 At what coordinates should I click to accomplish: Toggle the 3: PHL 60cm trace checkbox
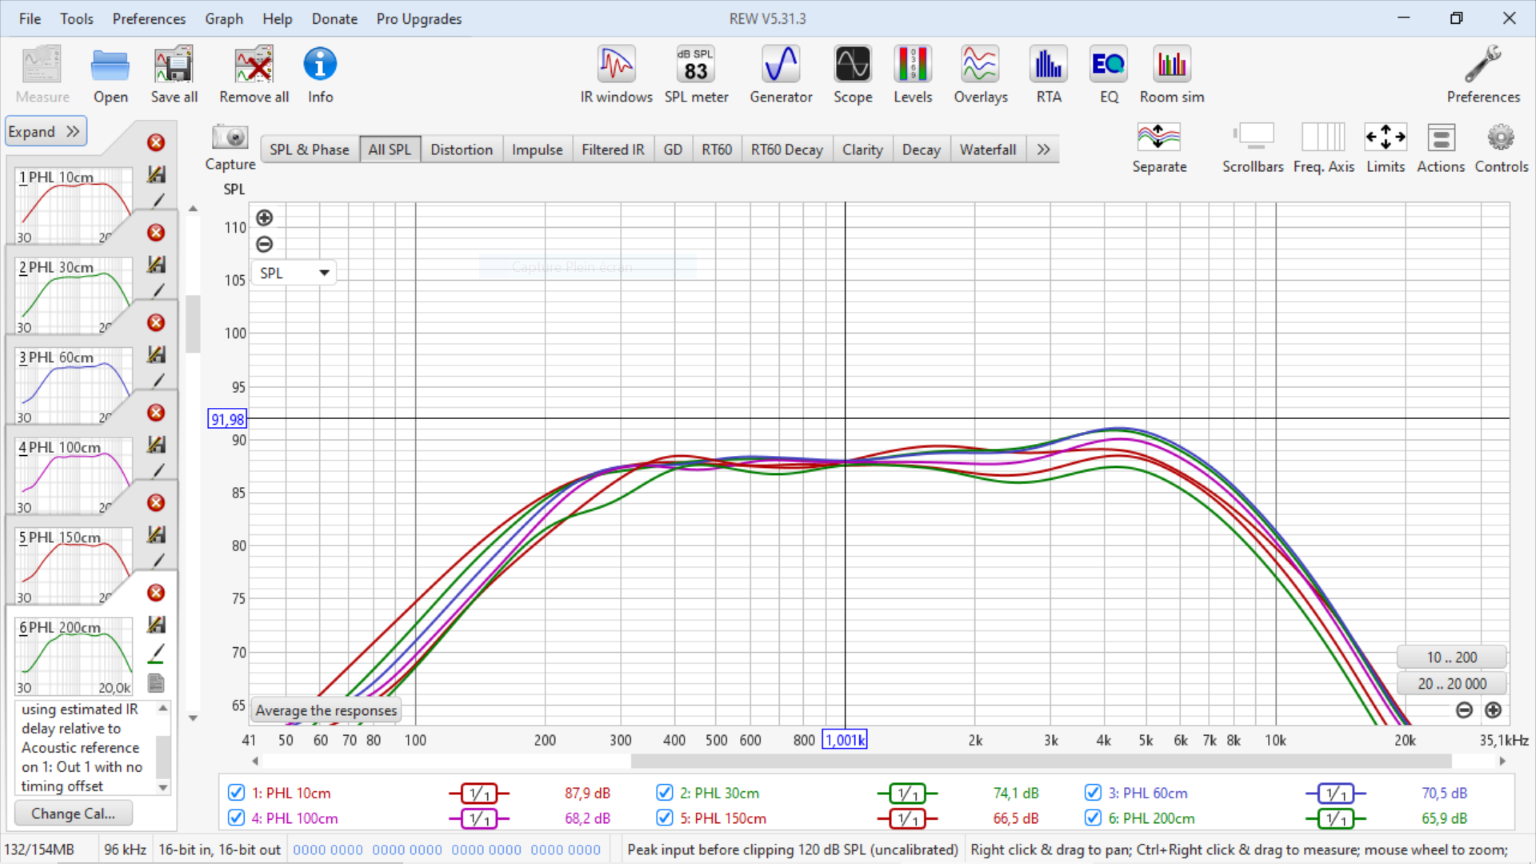click(1093, 792)
